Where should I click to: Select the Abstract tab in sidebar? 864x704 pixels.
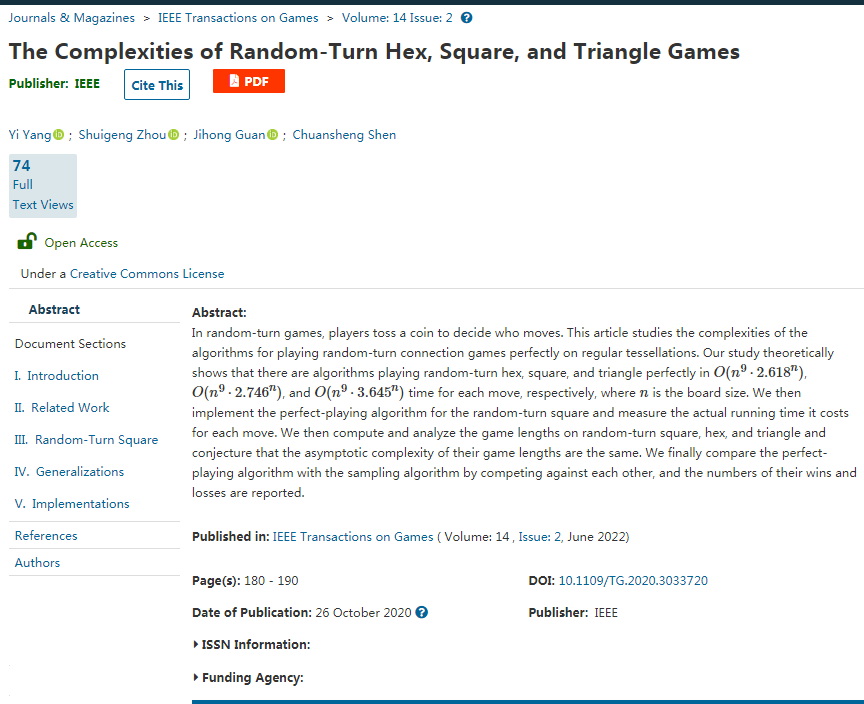pos(55,310)
